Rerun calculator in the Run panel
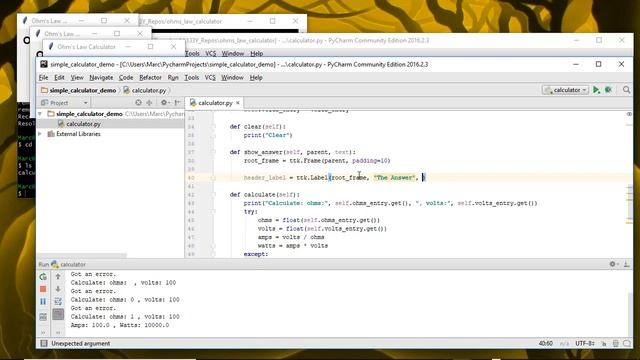Image resolution: width=640 pixels, height=360 pixels. pos(43,277)
